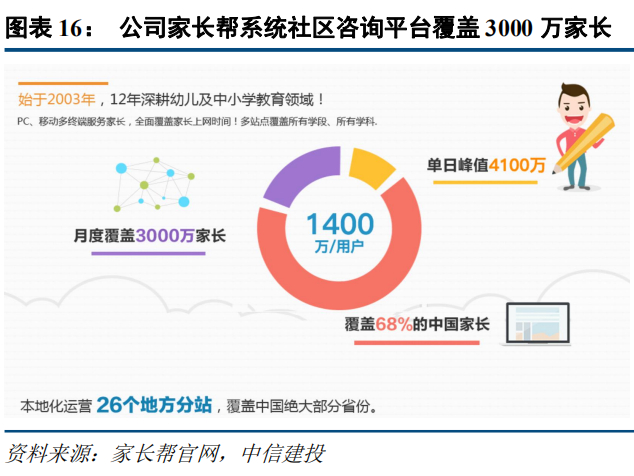Click the 资料来源 source line
The width and height of the screenshot is (634, 476).
click(x=165, y=453)
